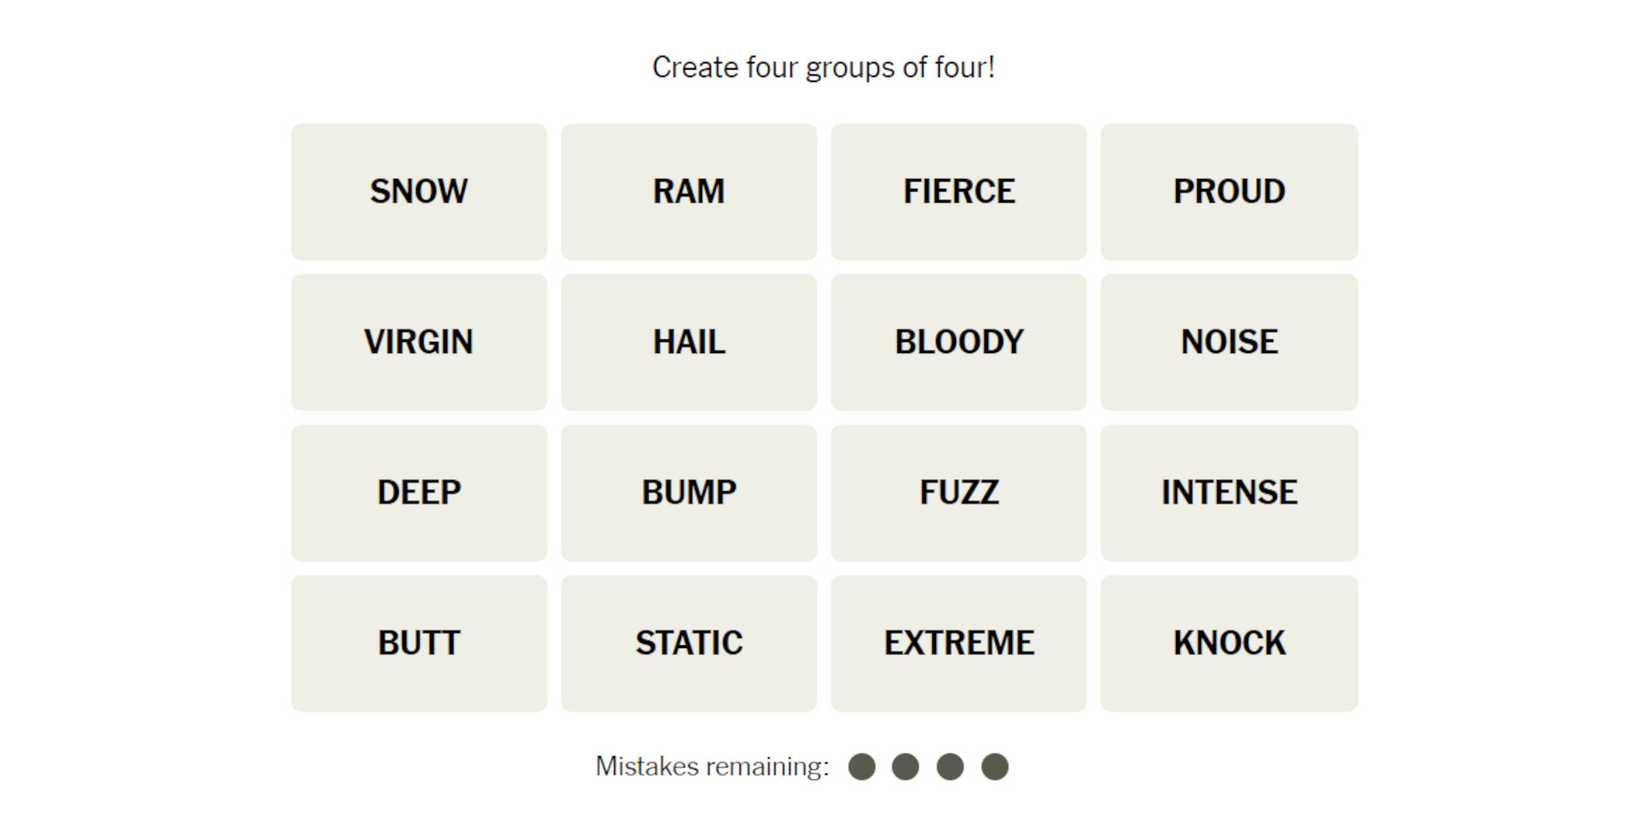Viewport: 1650px width, 825px height.
Task: Click the first mistakes remaining dot
Action: (x=862, y=767)
